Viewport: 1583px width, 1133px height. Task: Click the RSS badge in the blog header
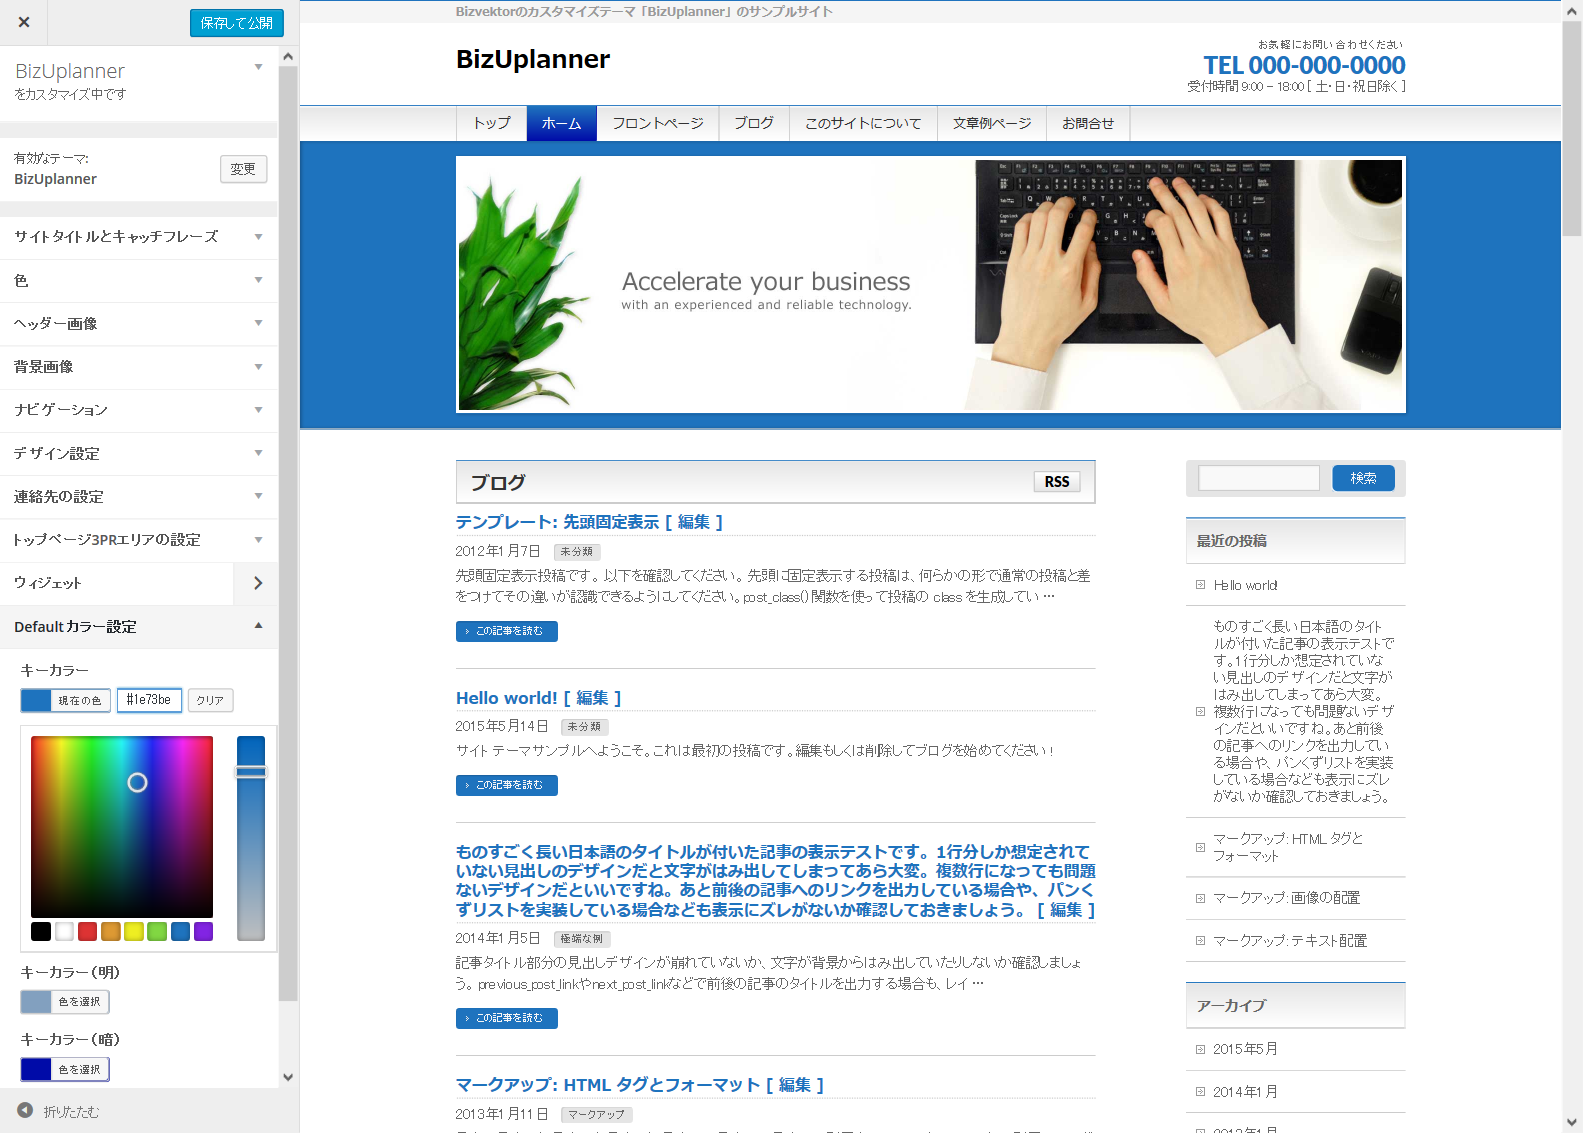[1056, 482]
